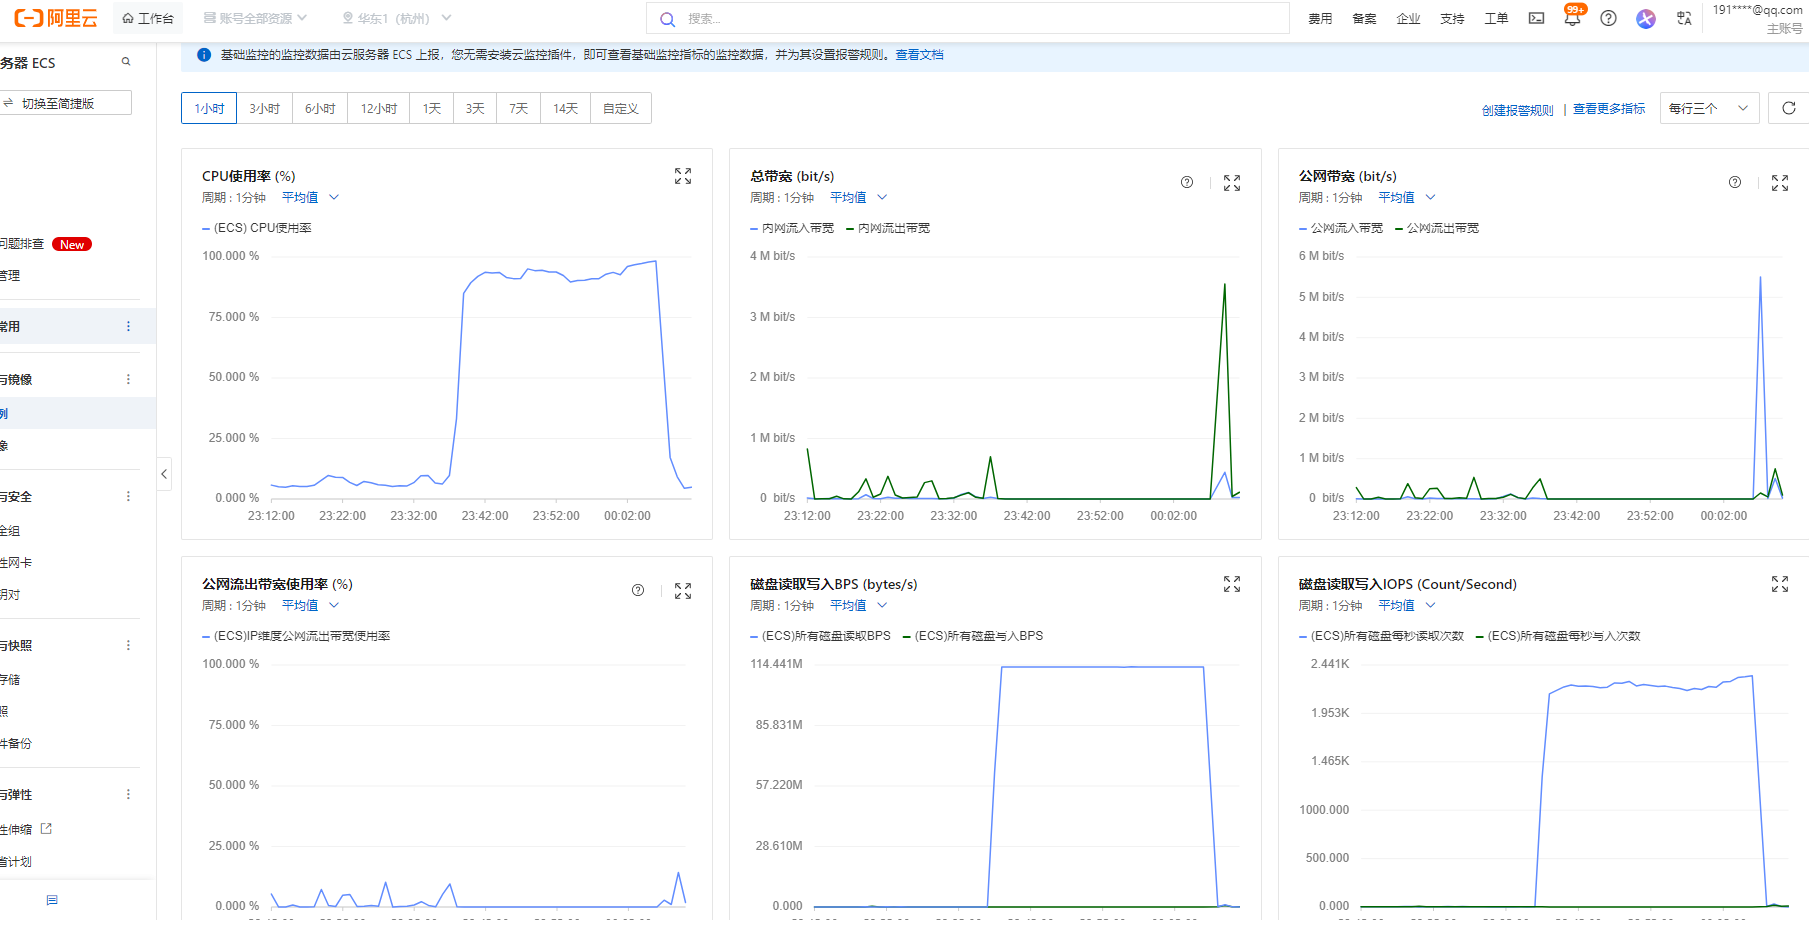Open the account 191****@qq.com menu
Image resolution: width=1809 pixels, height=928 pixels.
click(x=1757, y=18)
